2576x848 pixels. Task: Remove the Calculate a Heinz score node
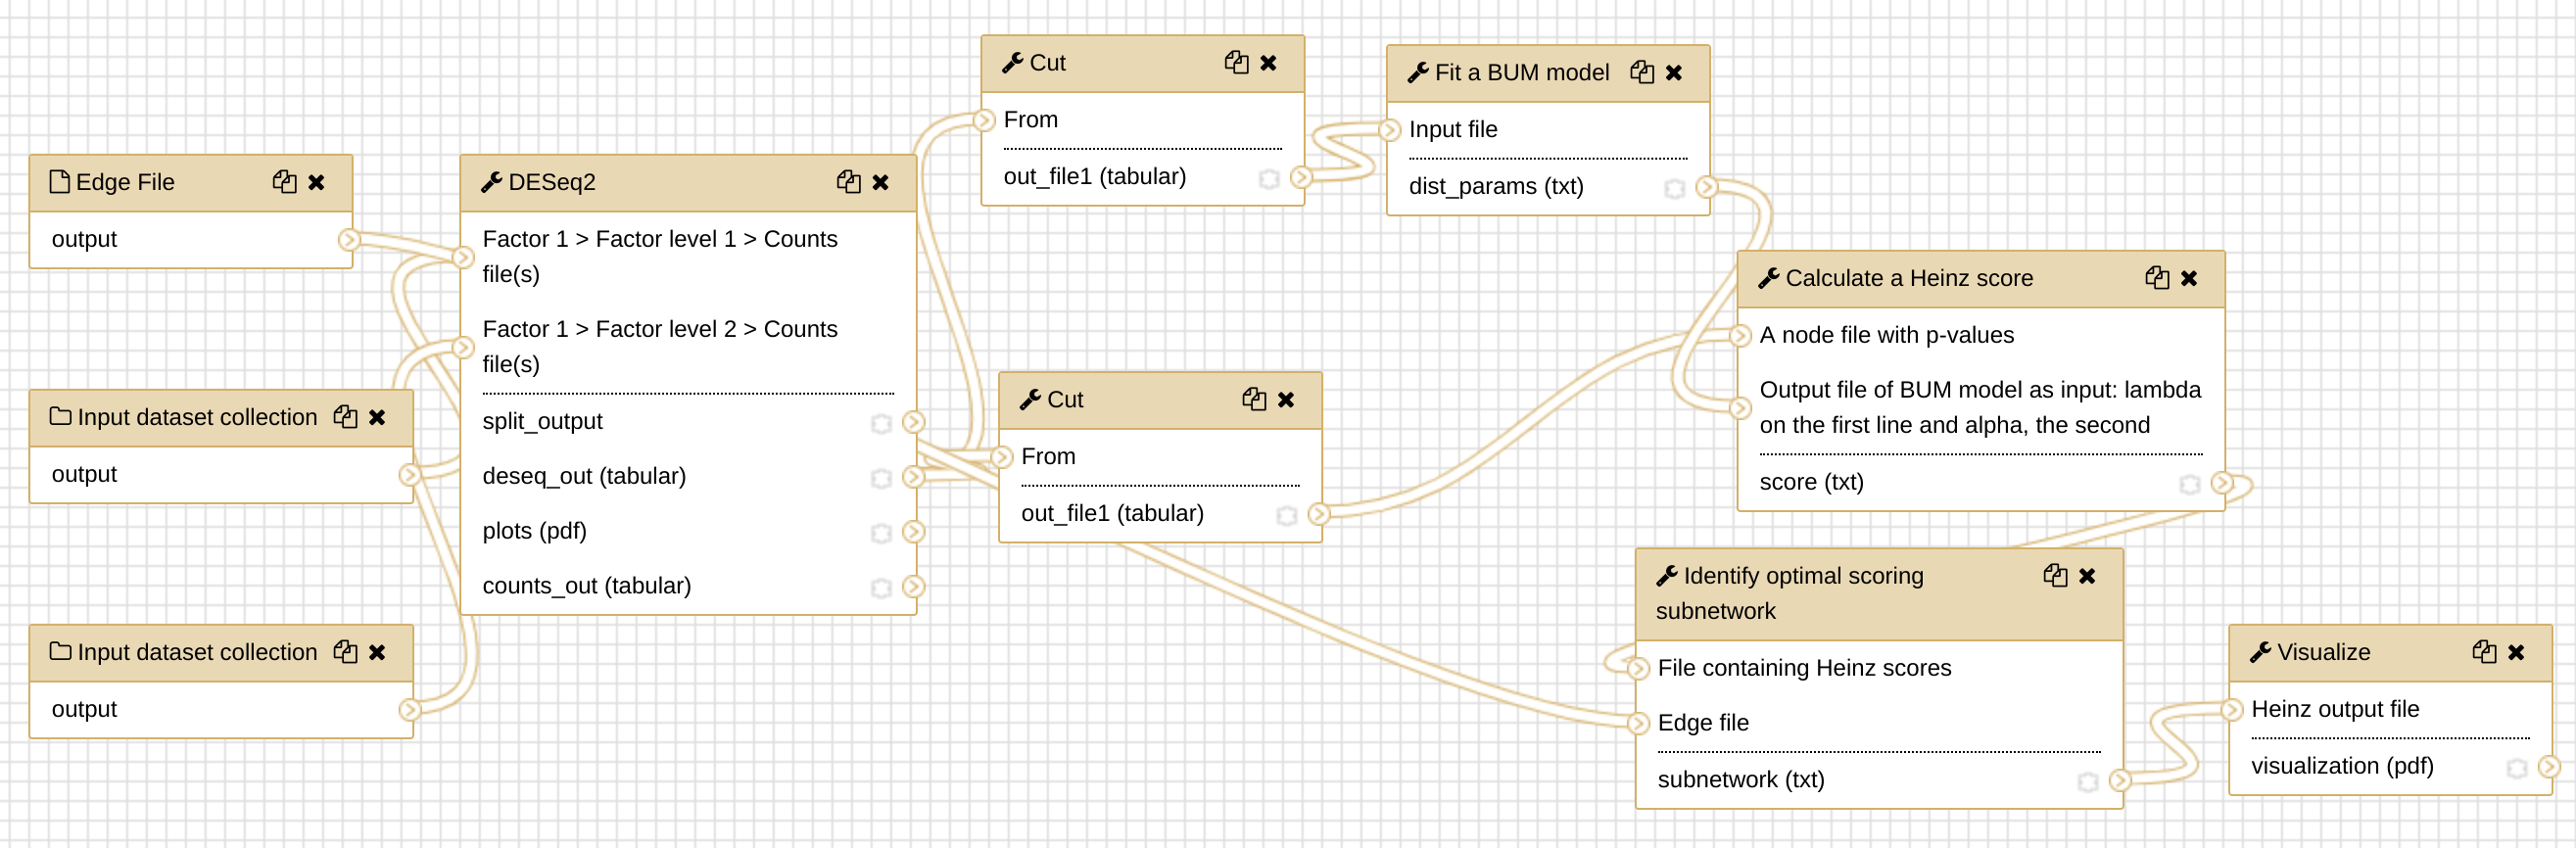[2189, 278]
